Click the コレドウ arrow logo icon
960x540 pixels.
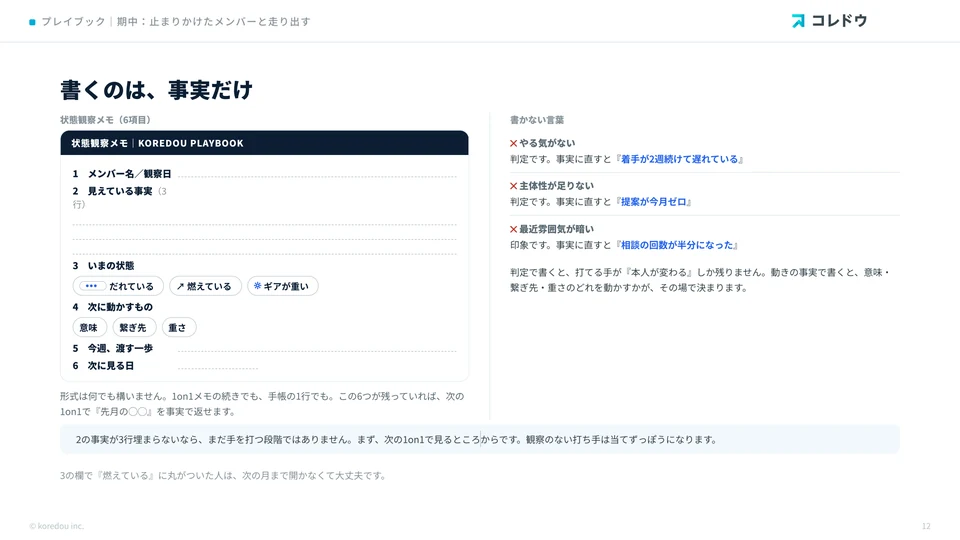tap(798, 21)
